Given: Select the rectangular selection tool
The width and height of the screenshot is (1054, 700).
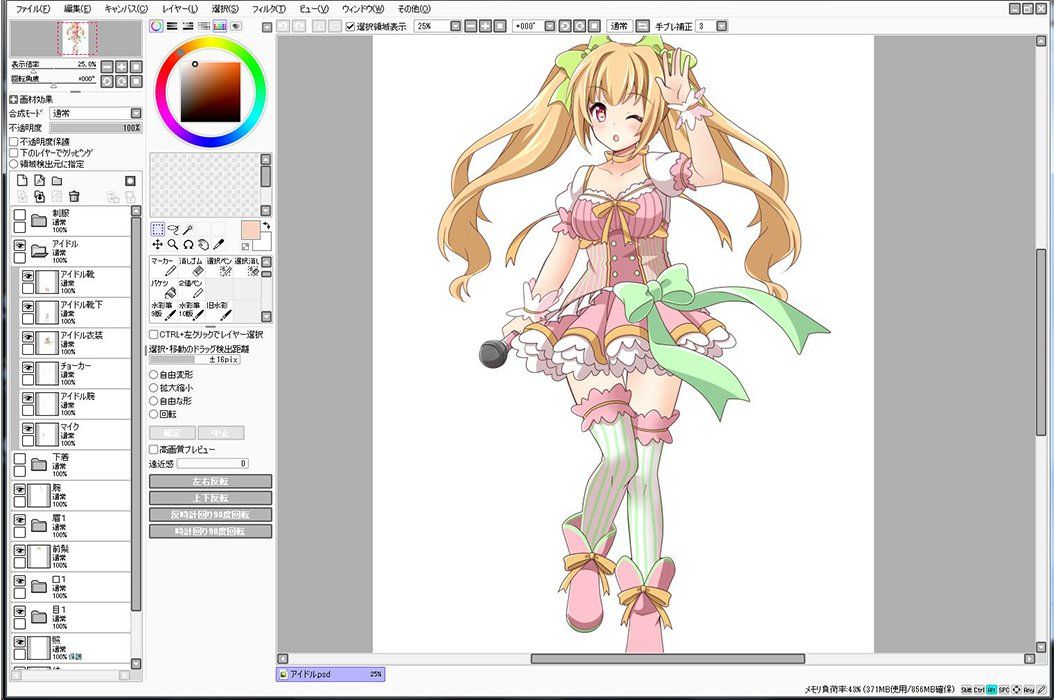Looking at the screenshot, I should 157,229.
